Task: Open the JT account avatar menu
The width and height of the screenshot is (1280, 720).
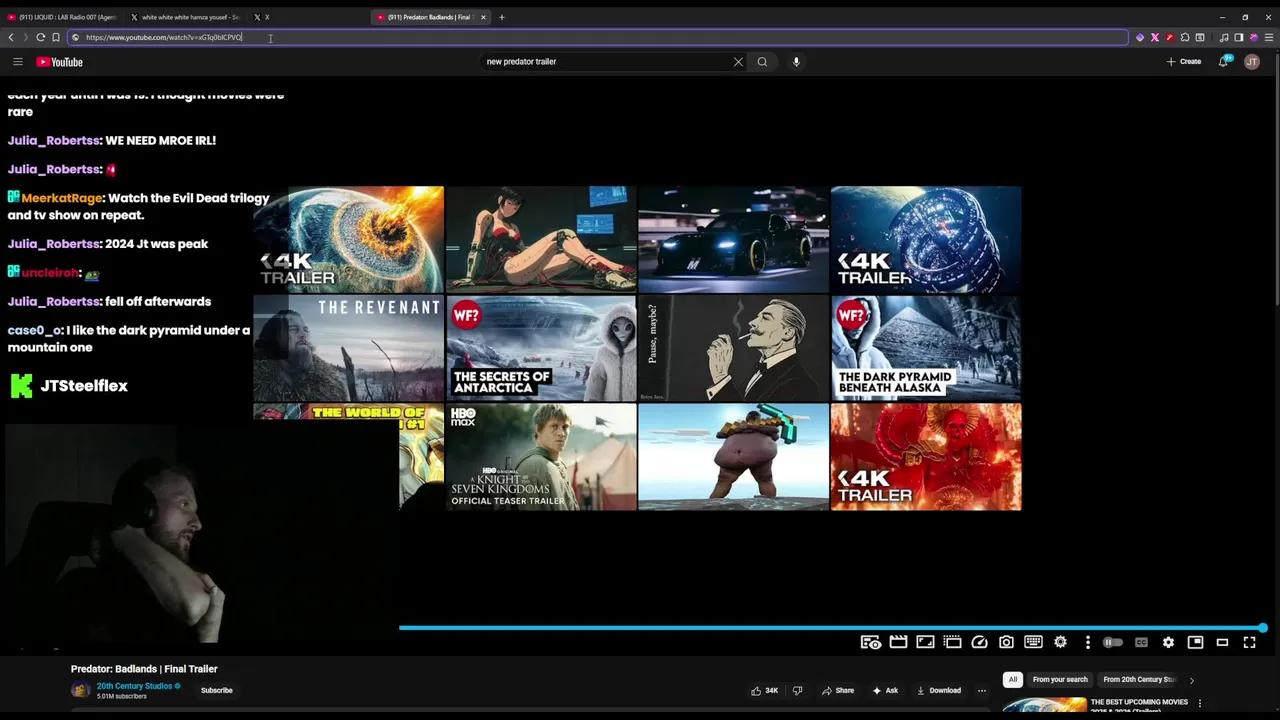Action: coord(1252,62)
